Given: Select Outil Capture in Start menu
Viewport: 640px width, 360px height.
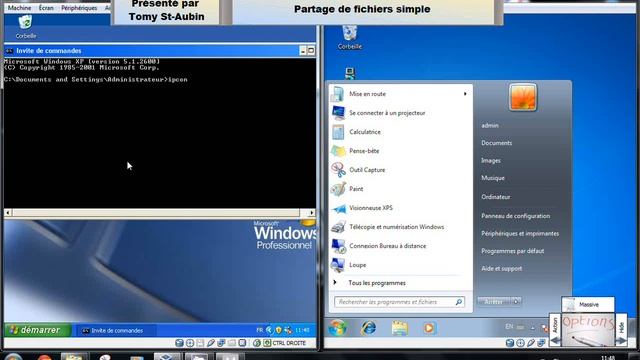Looking at the screenshot, I should click(400, 170).
